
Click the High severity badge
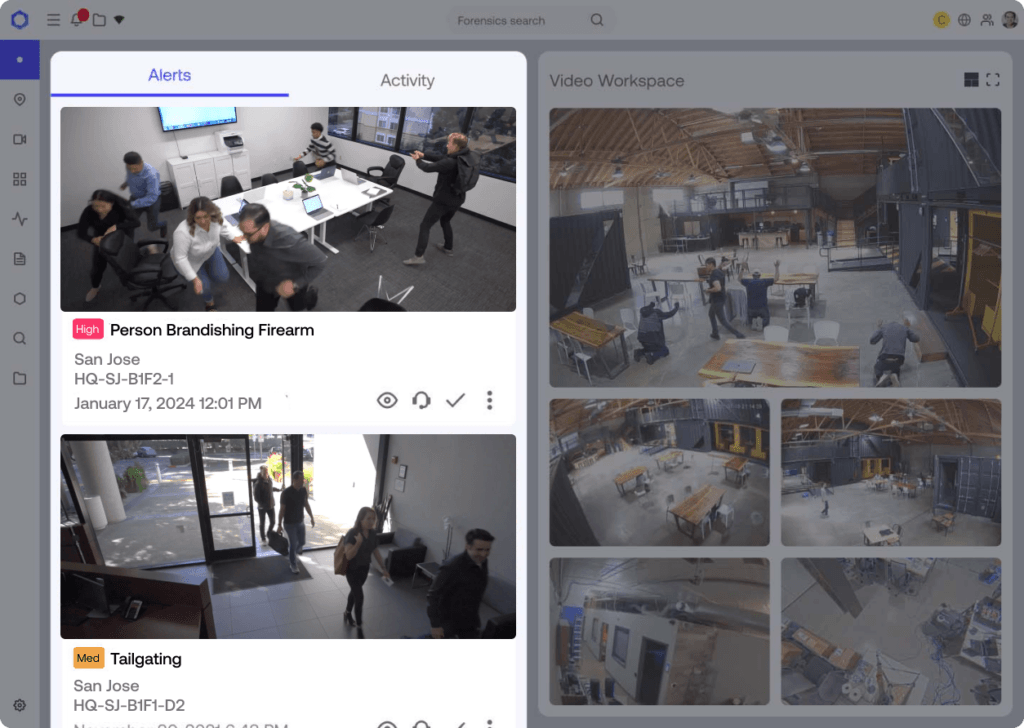[88, 329]
